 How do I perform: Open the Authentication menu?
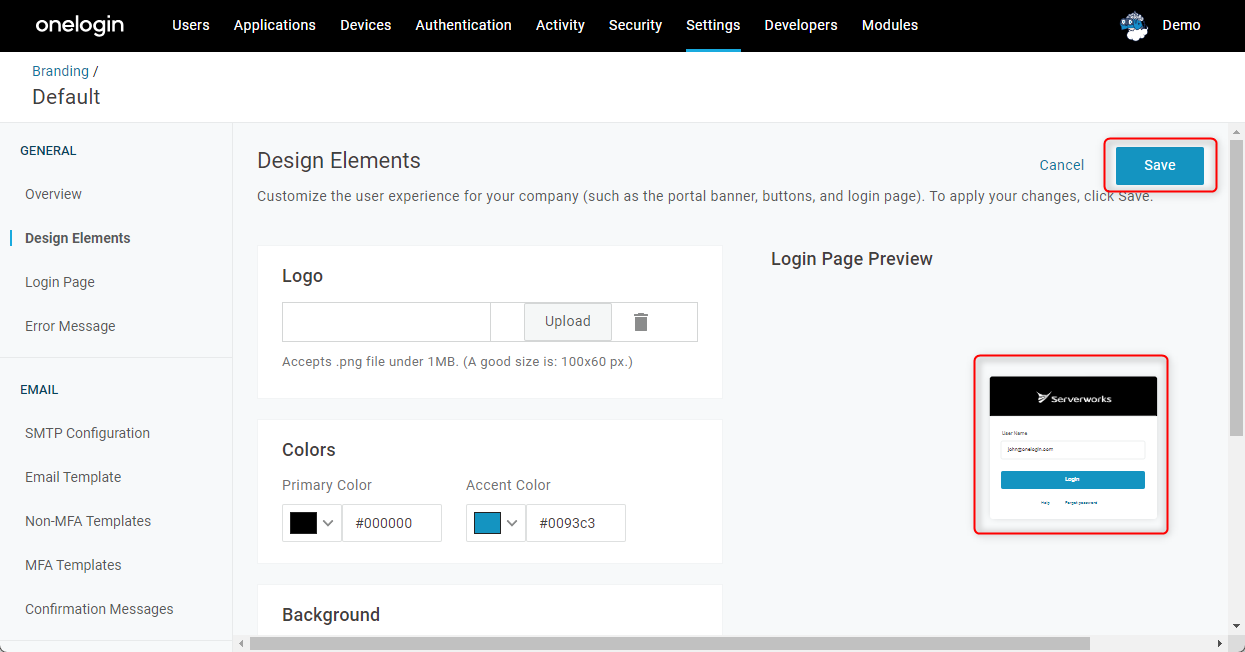(464, 25)
